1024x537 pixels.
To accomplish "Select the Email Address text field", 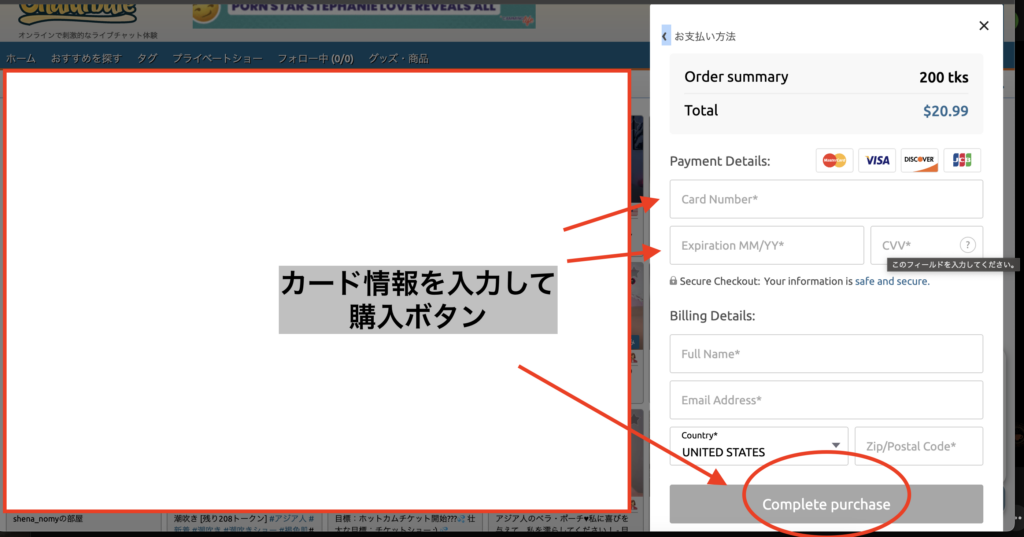I will (x=826, y=400).
